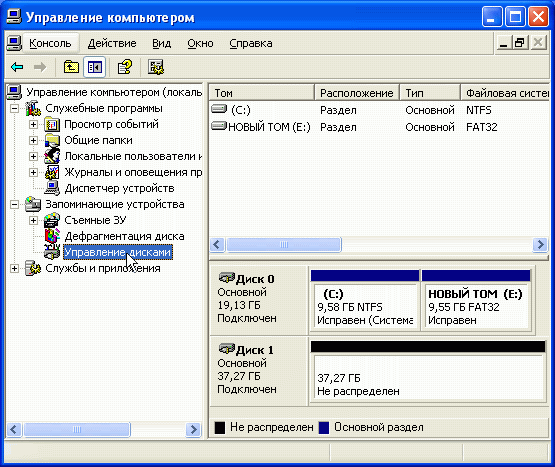
Task: Click the rightmost settings toolbar icon
Action: tap(156, 67)
